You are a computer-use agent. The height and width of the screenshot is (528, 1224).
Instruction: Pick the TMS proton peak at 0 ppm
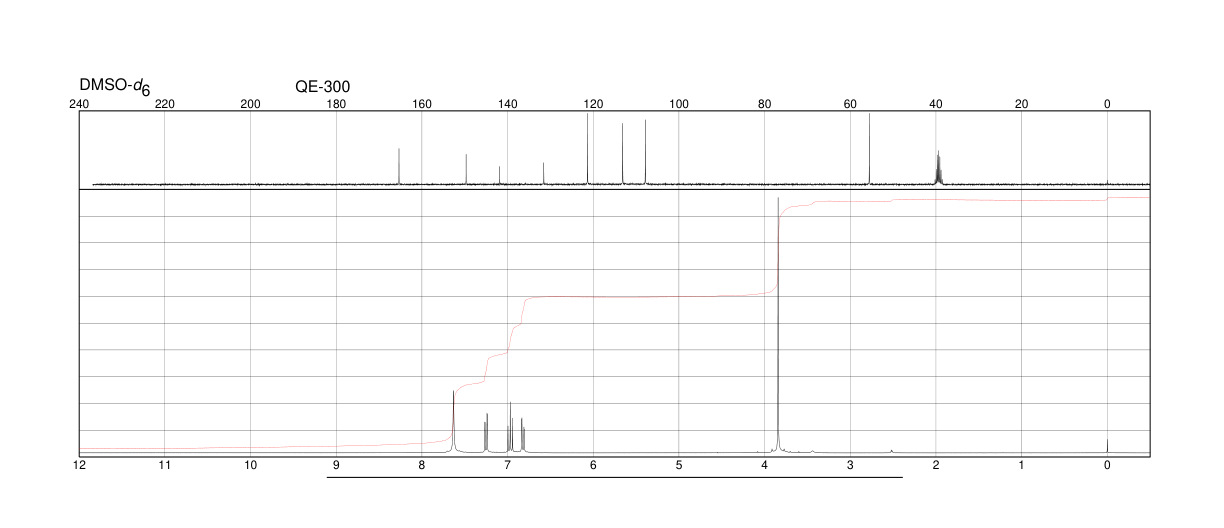pyautogui.click(x=1107, y=446)
